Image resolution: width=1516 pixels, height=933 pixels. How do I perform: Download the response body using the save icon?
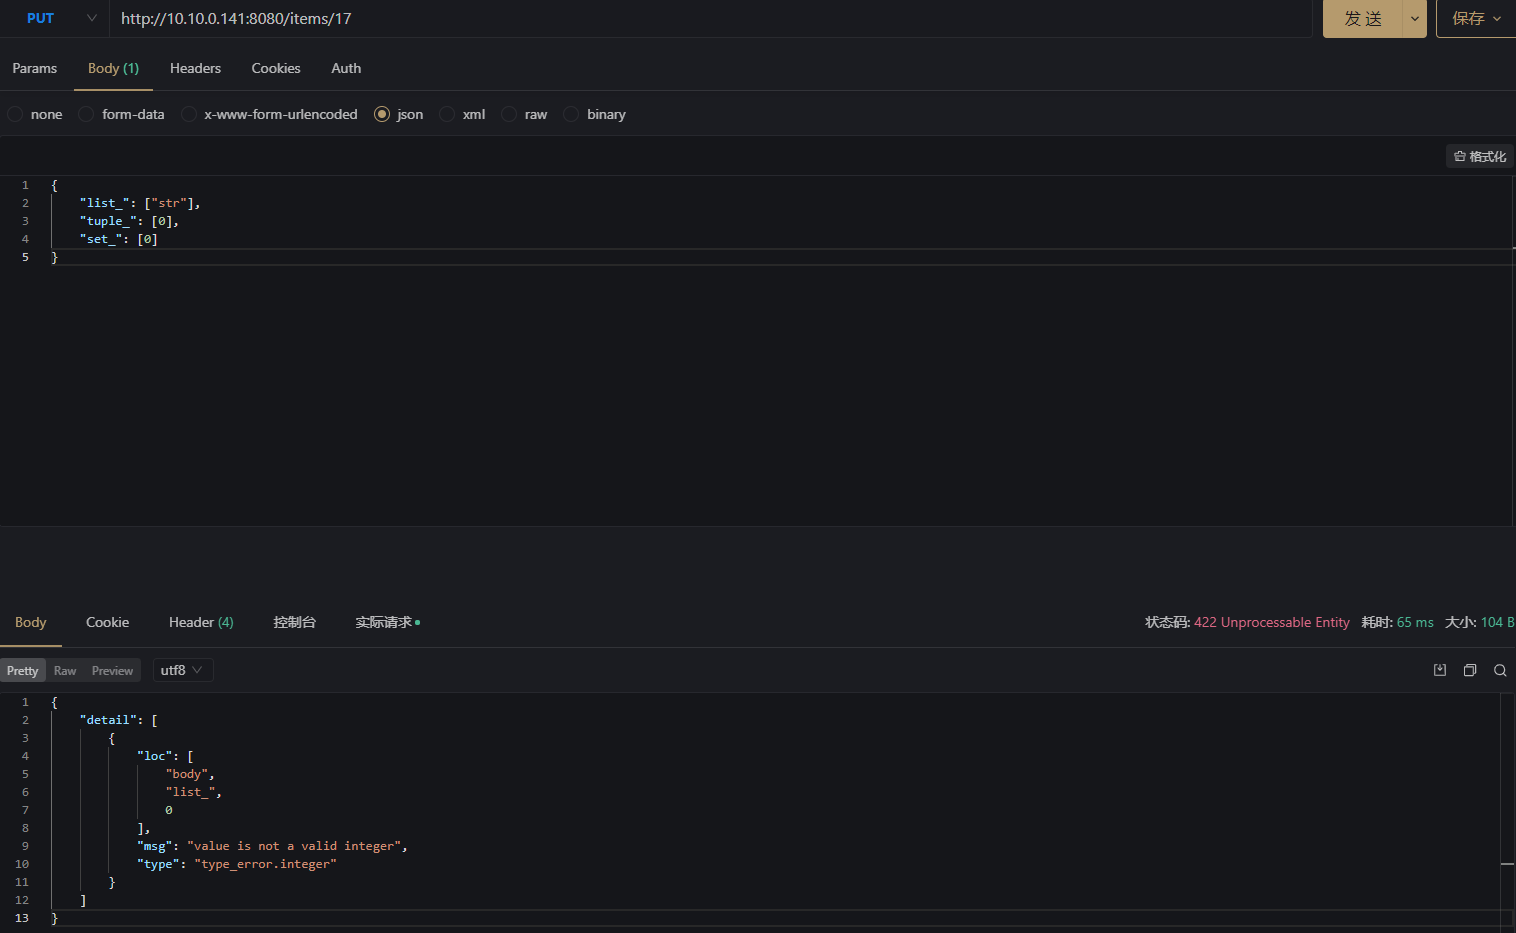(x=1440, y=670)
